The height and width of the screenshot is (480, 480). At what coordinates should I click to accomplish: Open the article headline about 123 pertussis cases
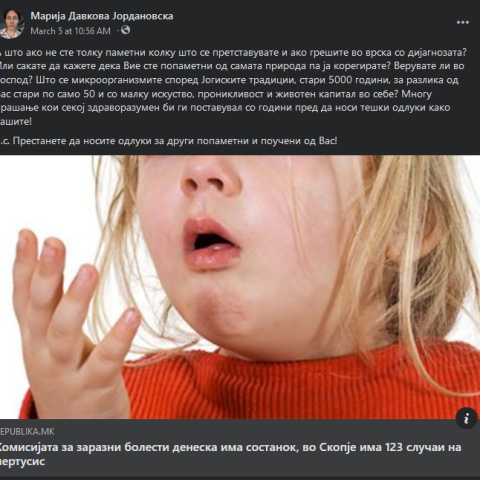230,454
